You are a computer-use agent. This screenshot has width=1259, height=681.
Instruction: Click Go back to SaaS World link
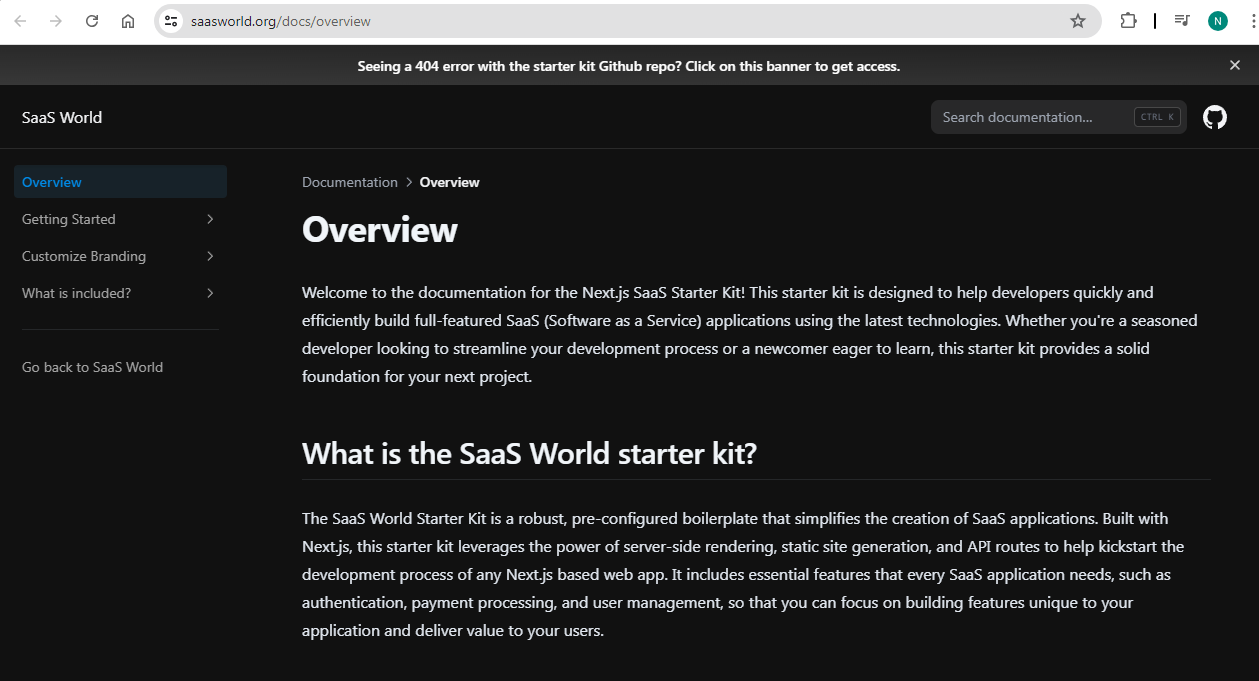pyautogui.click(x=92, y=367)
